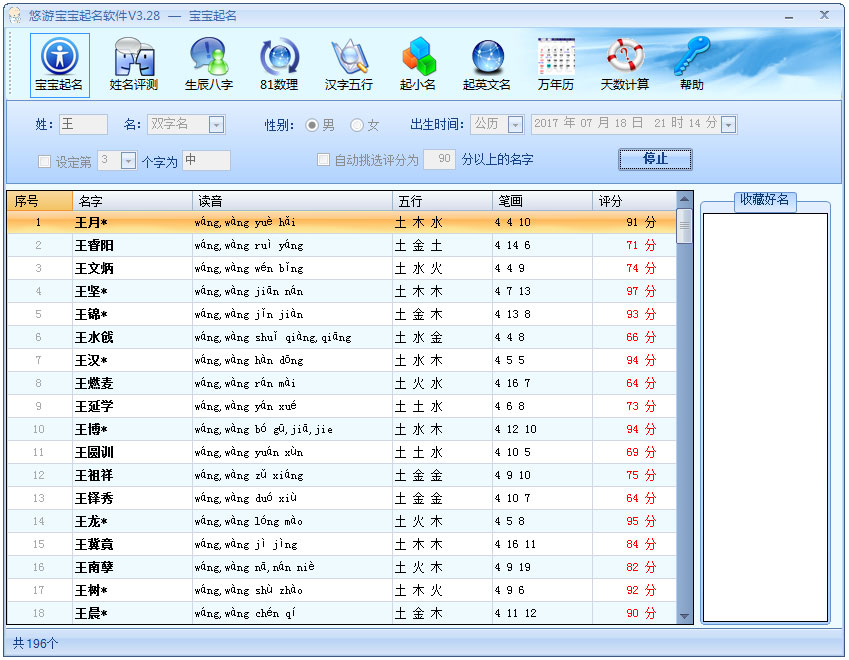Open the 帮助 help key icon
This screenshot has width=849, height=660.
click(692, 64)
